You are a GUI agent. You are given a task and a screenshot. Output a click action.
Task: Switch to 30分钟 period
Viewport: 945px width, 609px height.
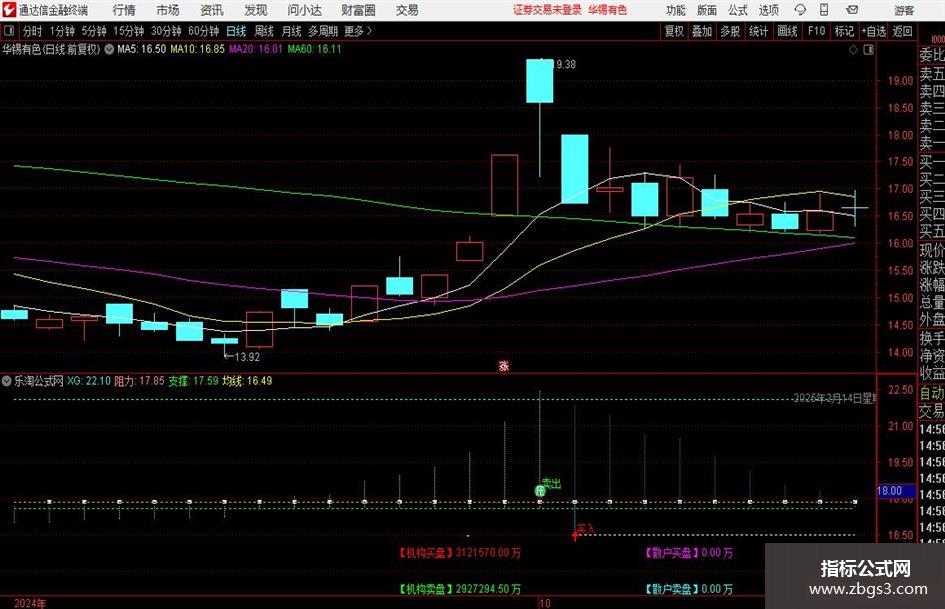pos(166,31)
